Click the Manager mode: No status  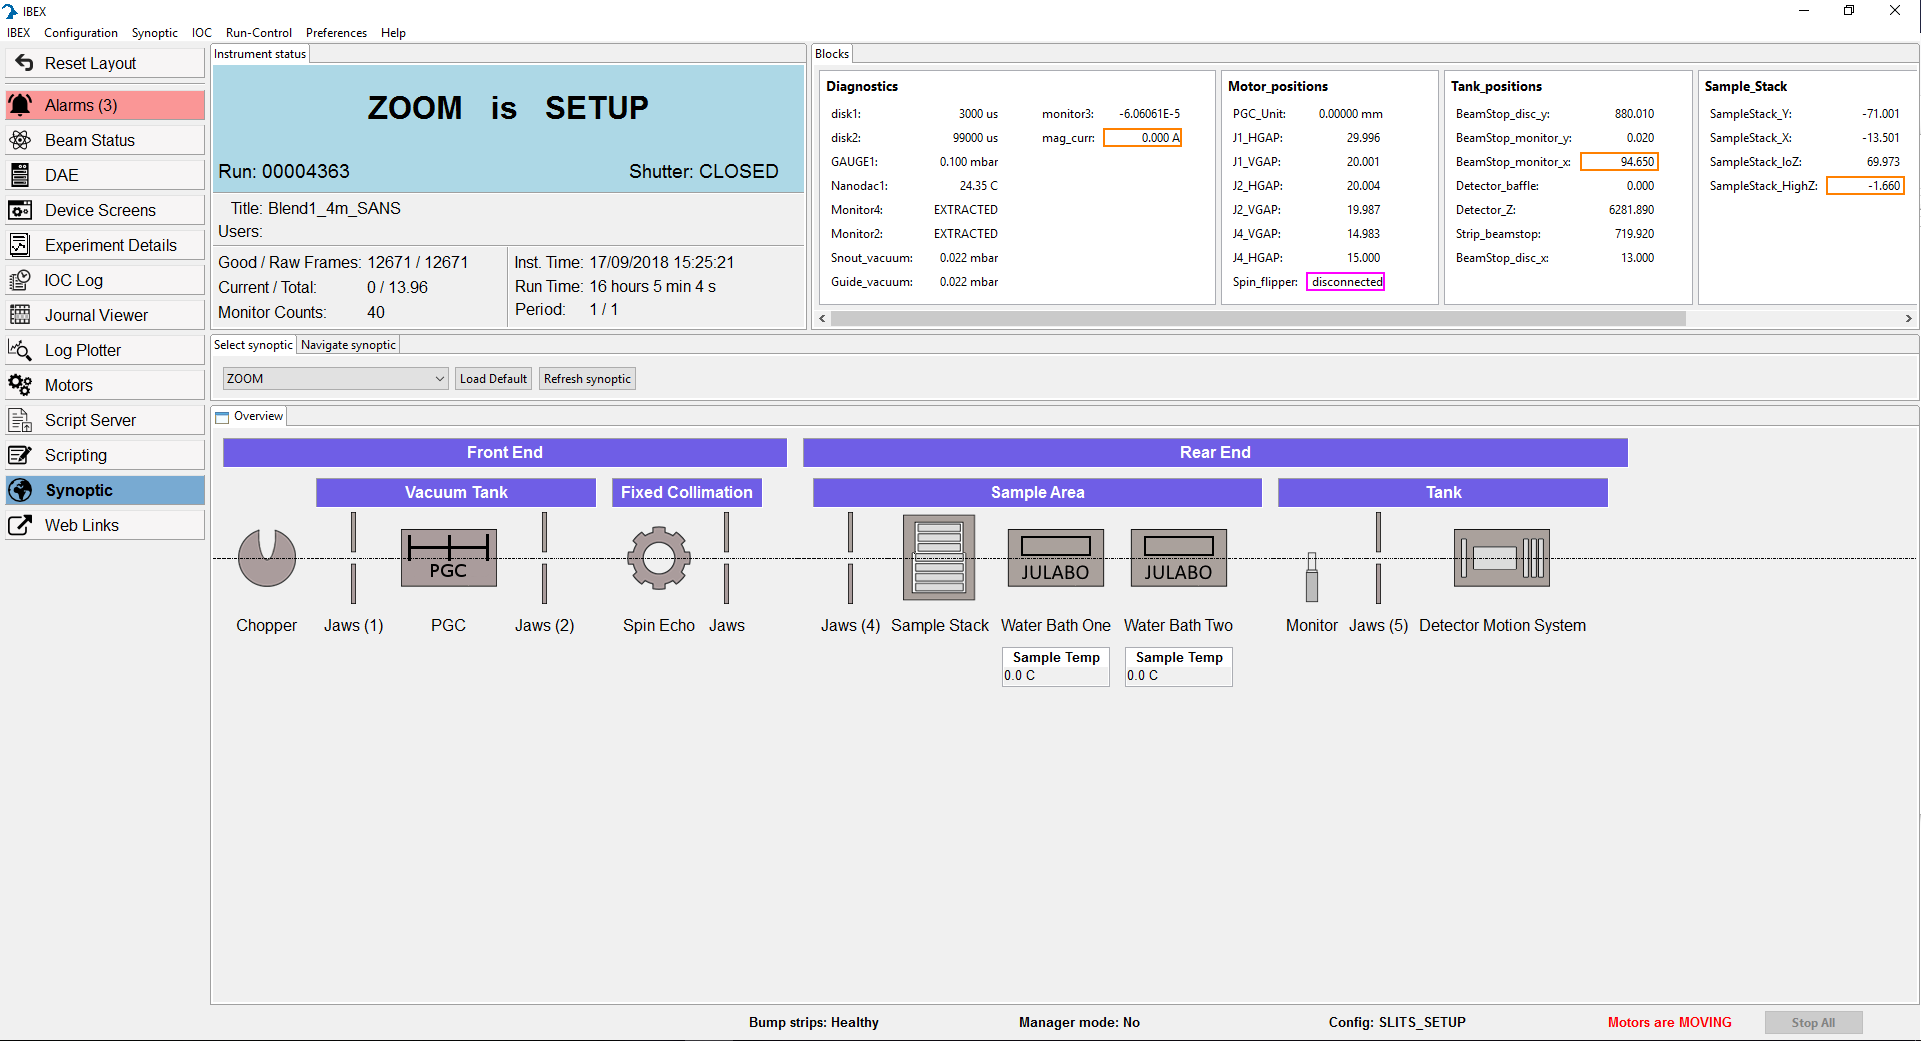pyautogui.click(x=1079, y=1022)
